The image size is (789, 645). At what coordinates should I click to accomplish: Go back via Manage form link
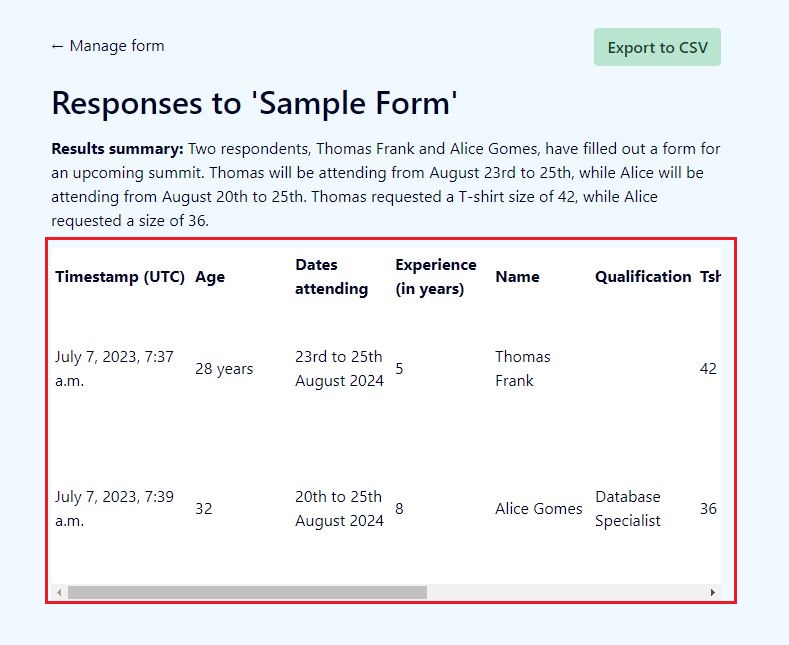click(x=108, y=46)
